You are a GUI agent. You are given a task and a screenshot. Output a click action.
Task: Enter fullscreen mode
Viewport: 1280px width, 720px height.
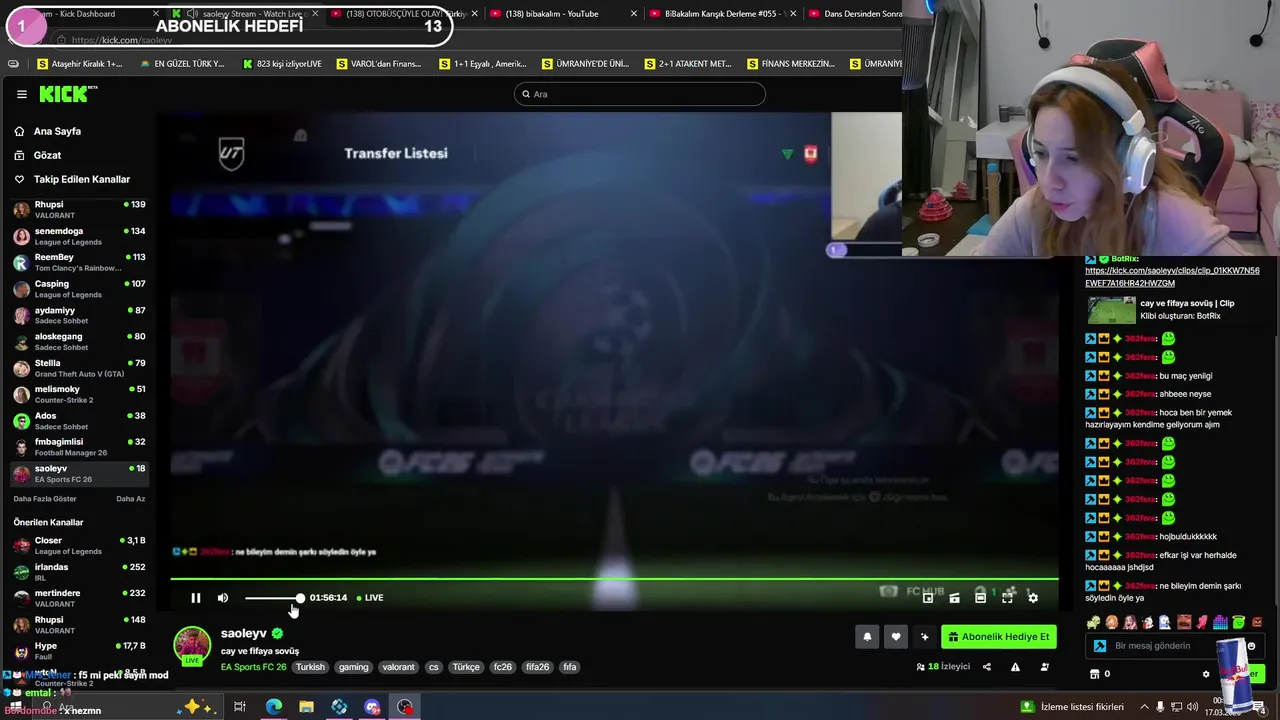(x=1007, y=598)
